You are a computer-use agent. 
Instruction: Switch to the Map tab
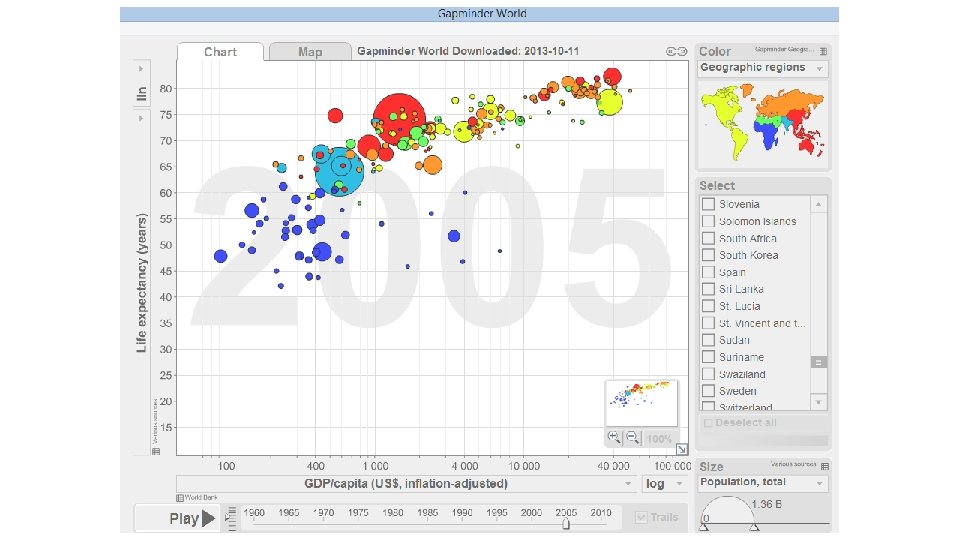(x=310, y=52)
